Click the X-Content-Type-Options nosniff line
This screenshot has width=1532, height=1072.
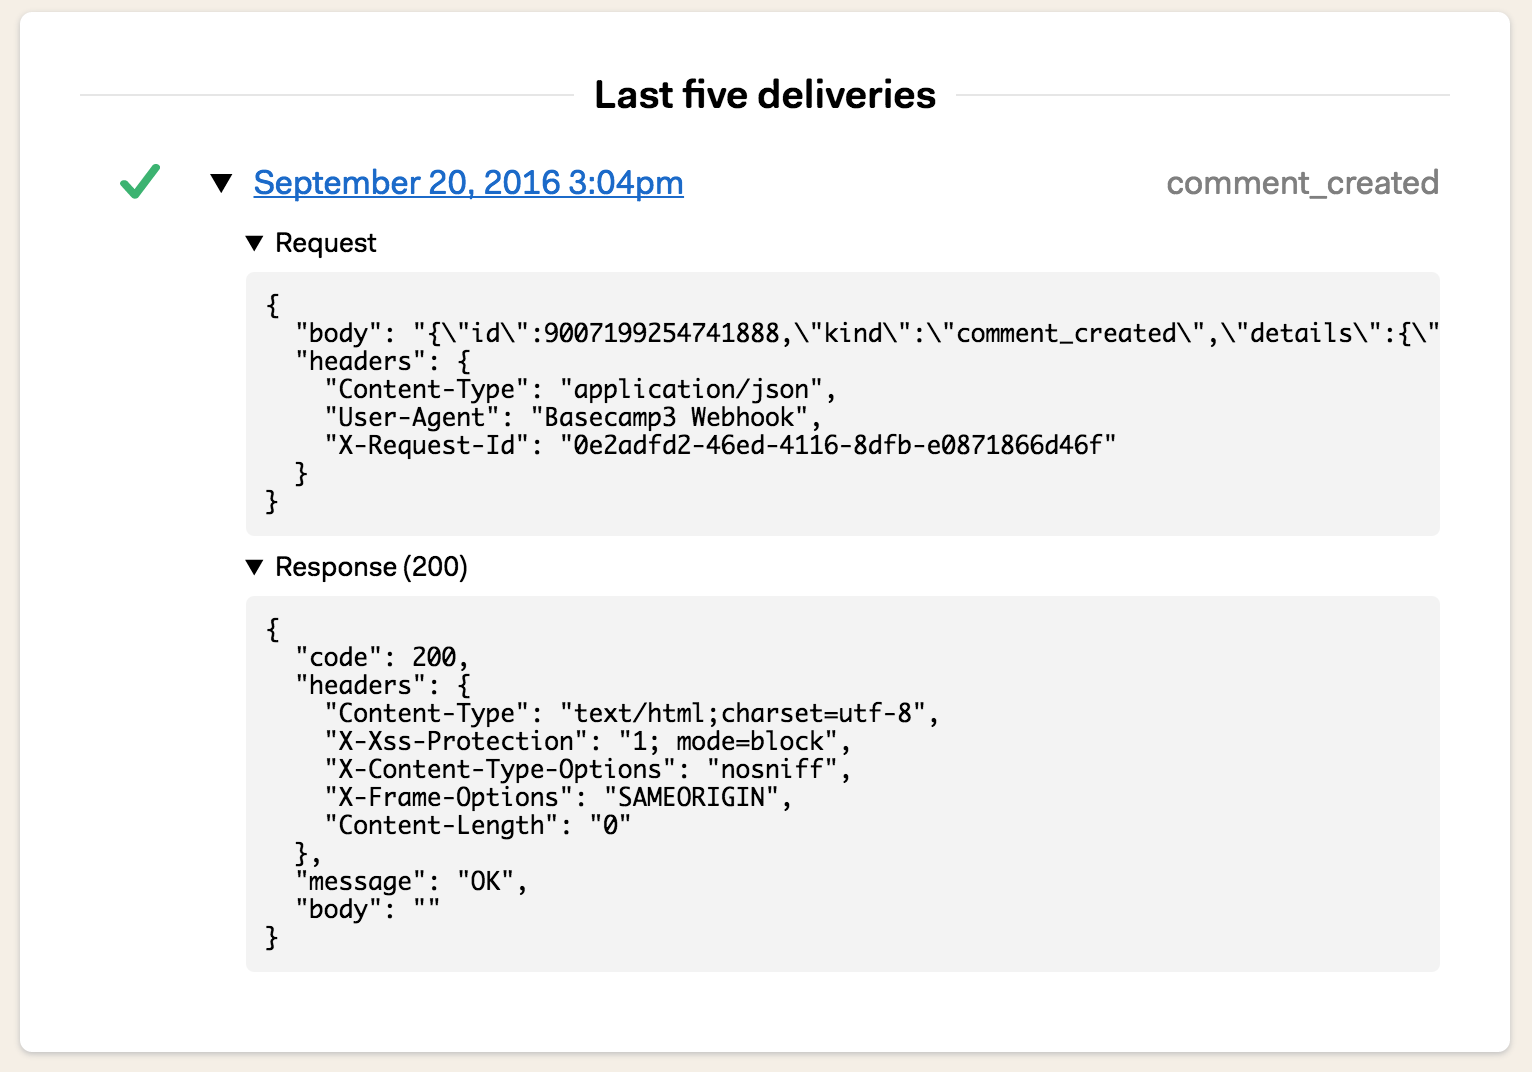(587, 769)
